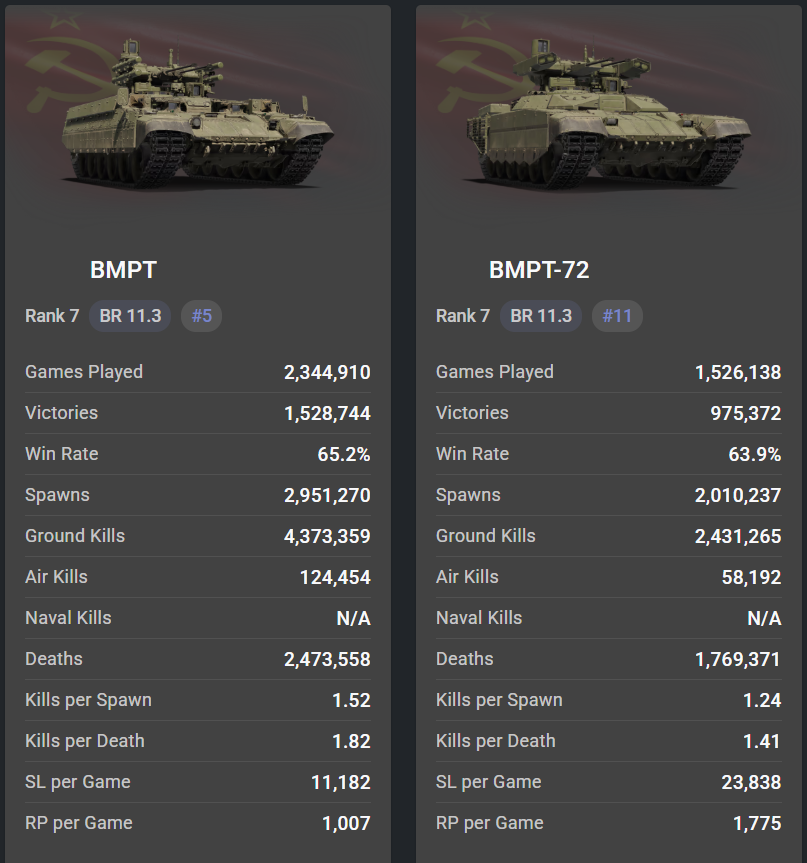Viewport: 807px width, 863px height.
Task: Open the BMPT vehicle title
Action: click(x=123, y=269)
